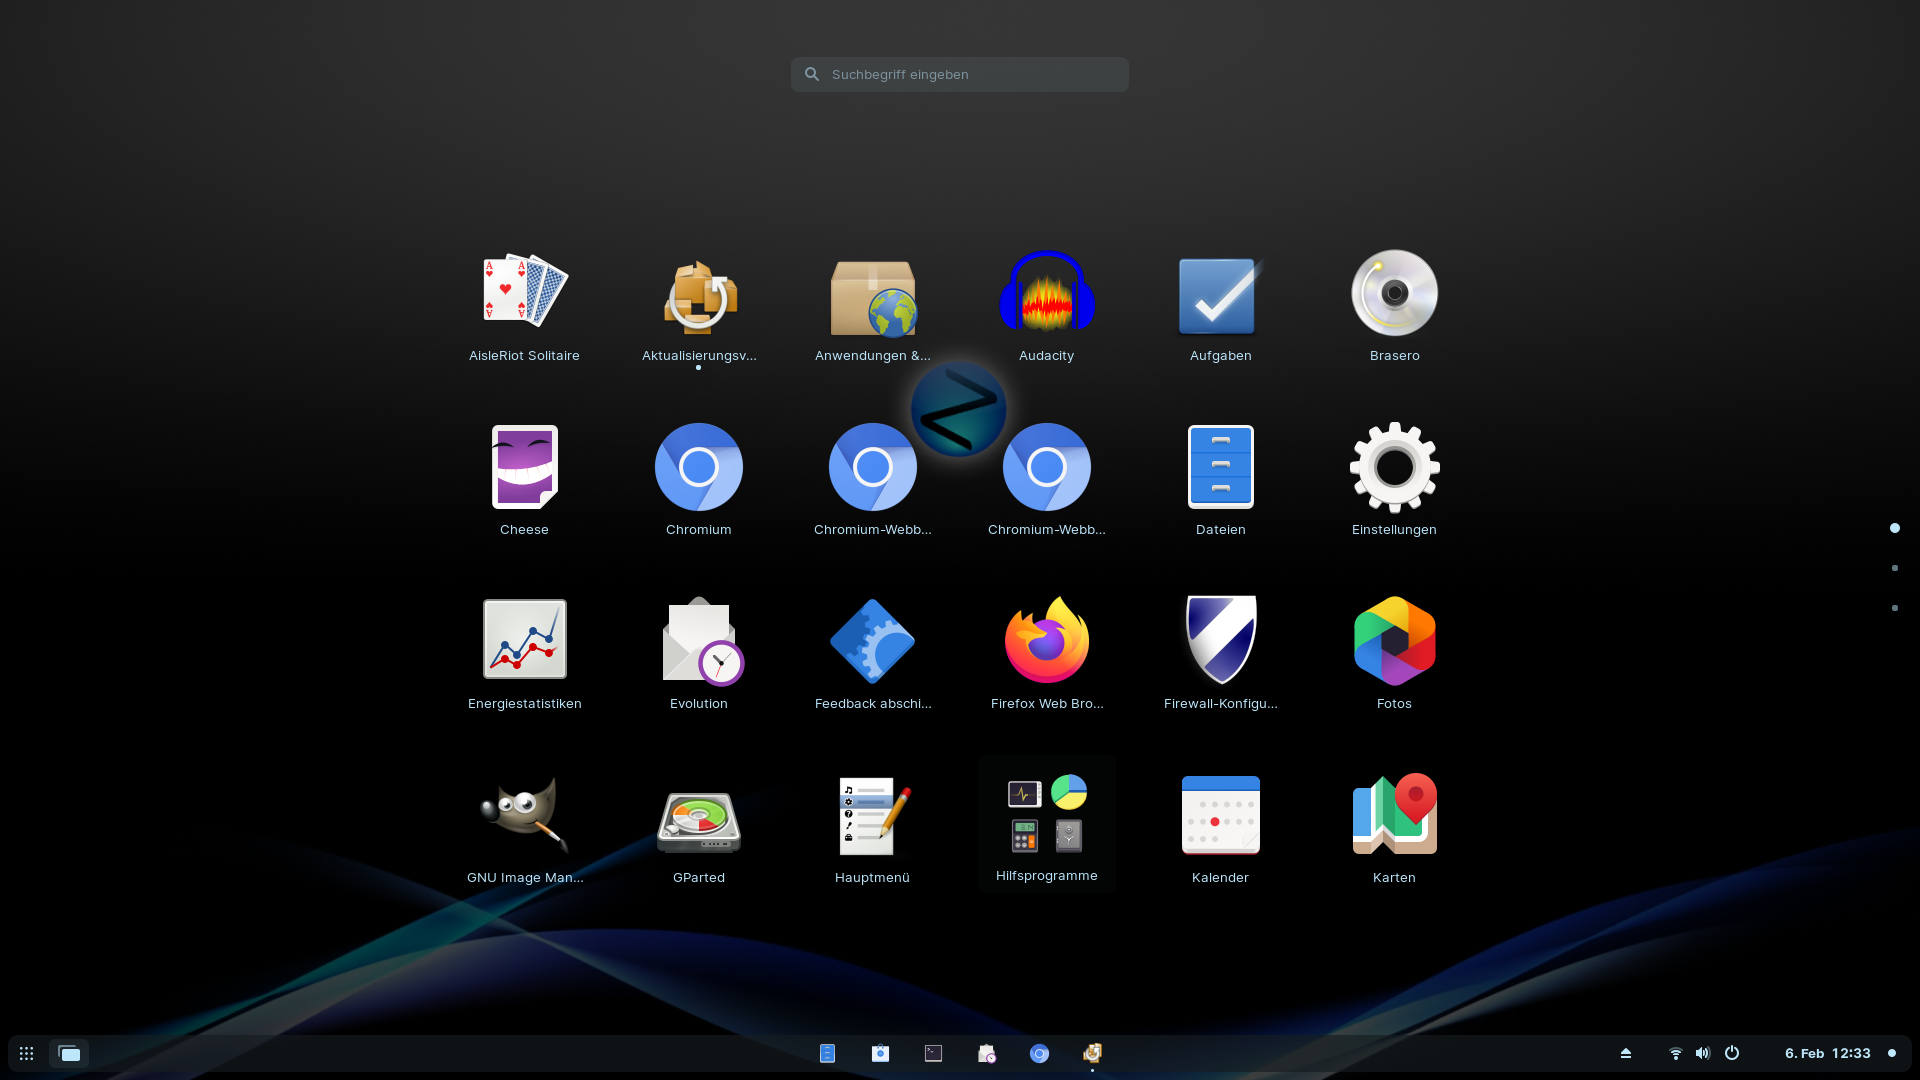Image resolution: width=1920 pixels, height=1080 pixels.
Task: Launch Energiestatistiken power statistics
Action: (524, 641)
